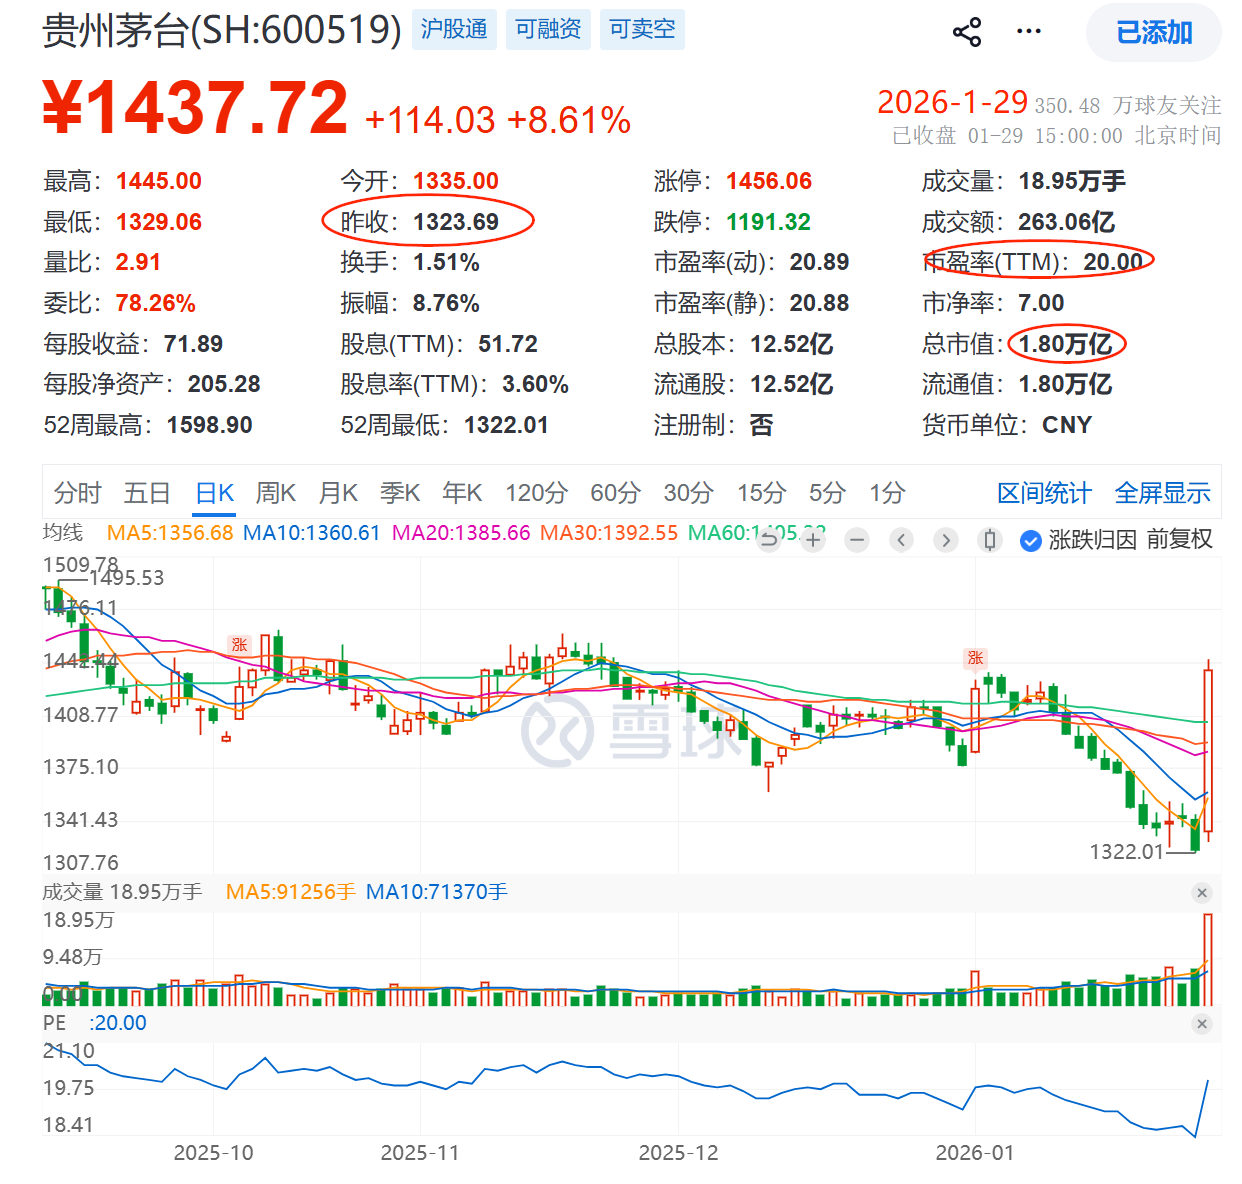Switch to the 分时 chart tab
Image resolution: width=1242 pixels, height=1184 pixels.
tap(78, 493)
